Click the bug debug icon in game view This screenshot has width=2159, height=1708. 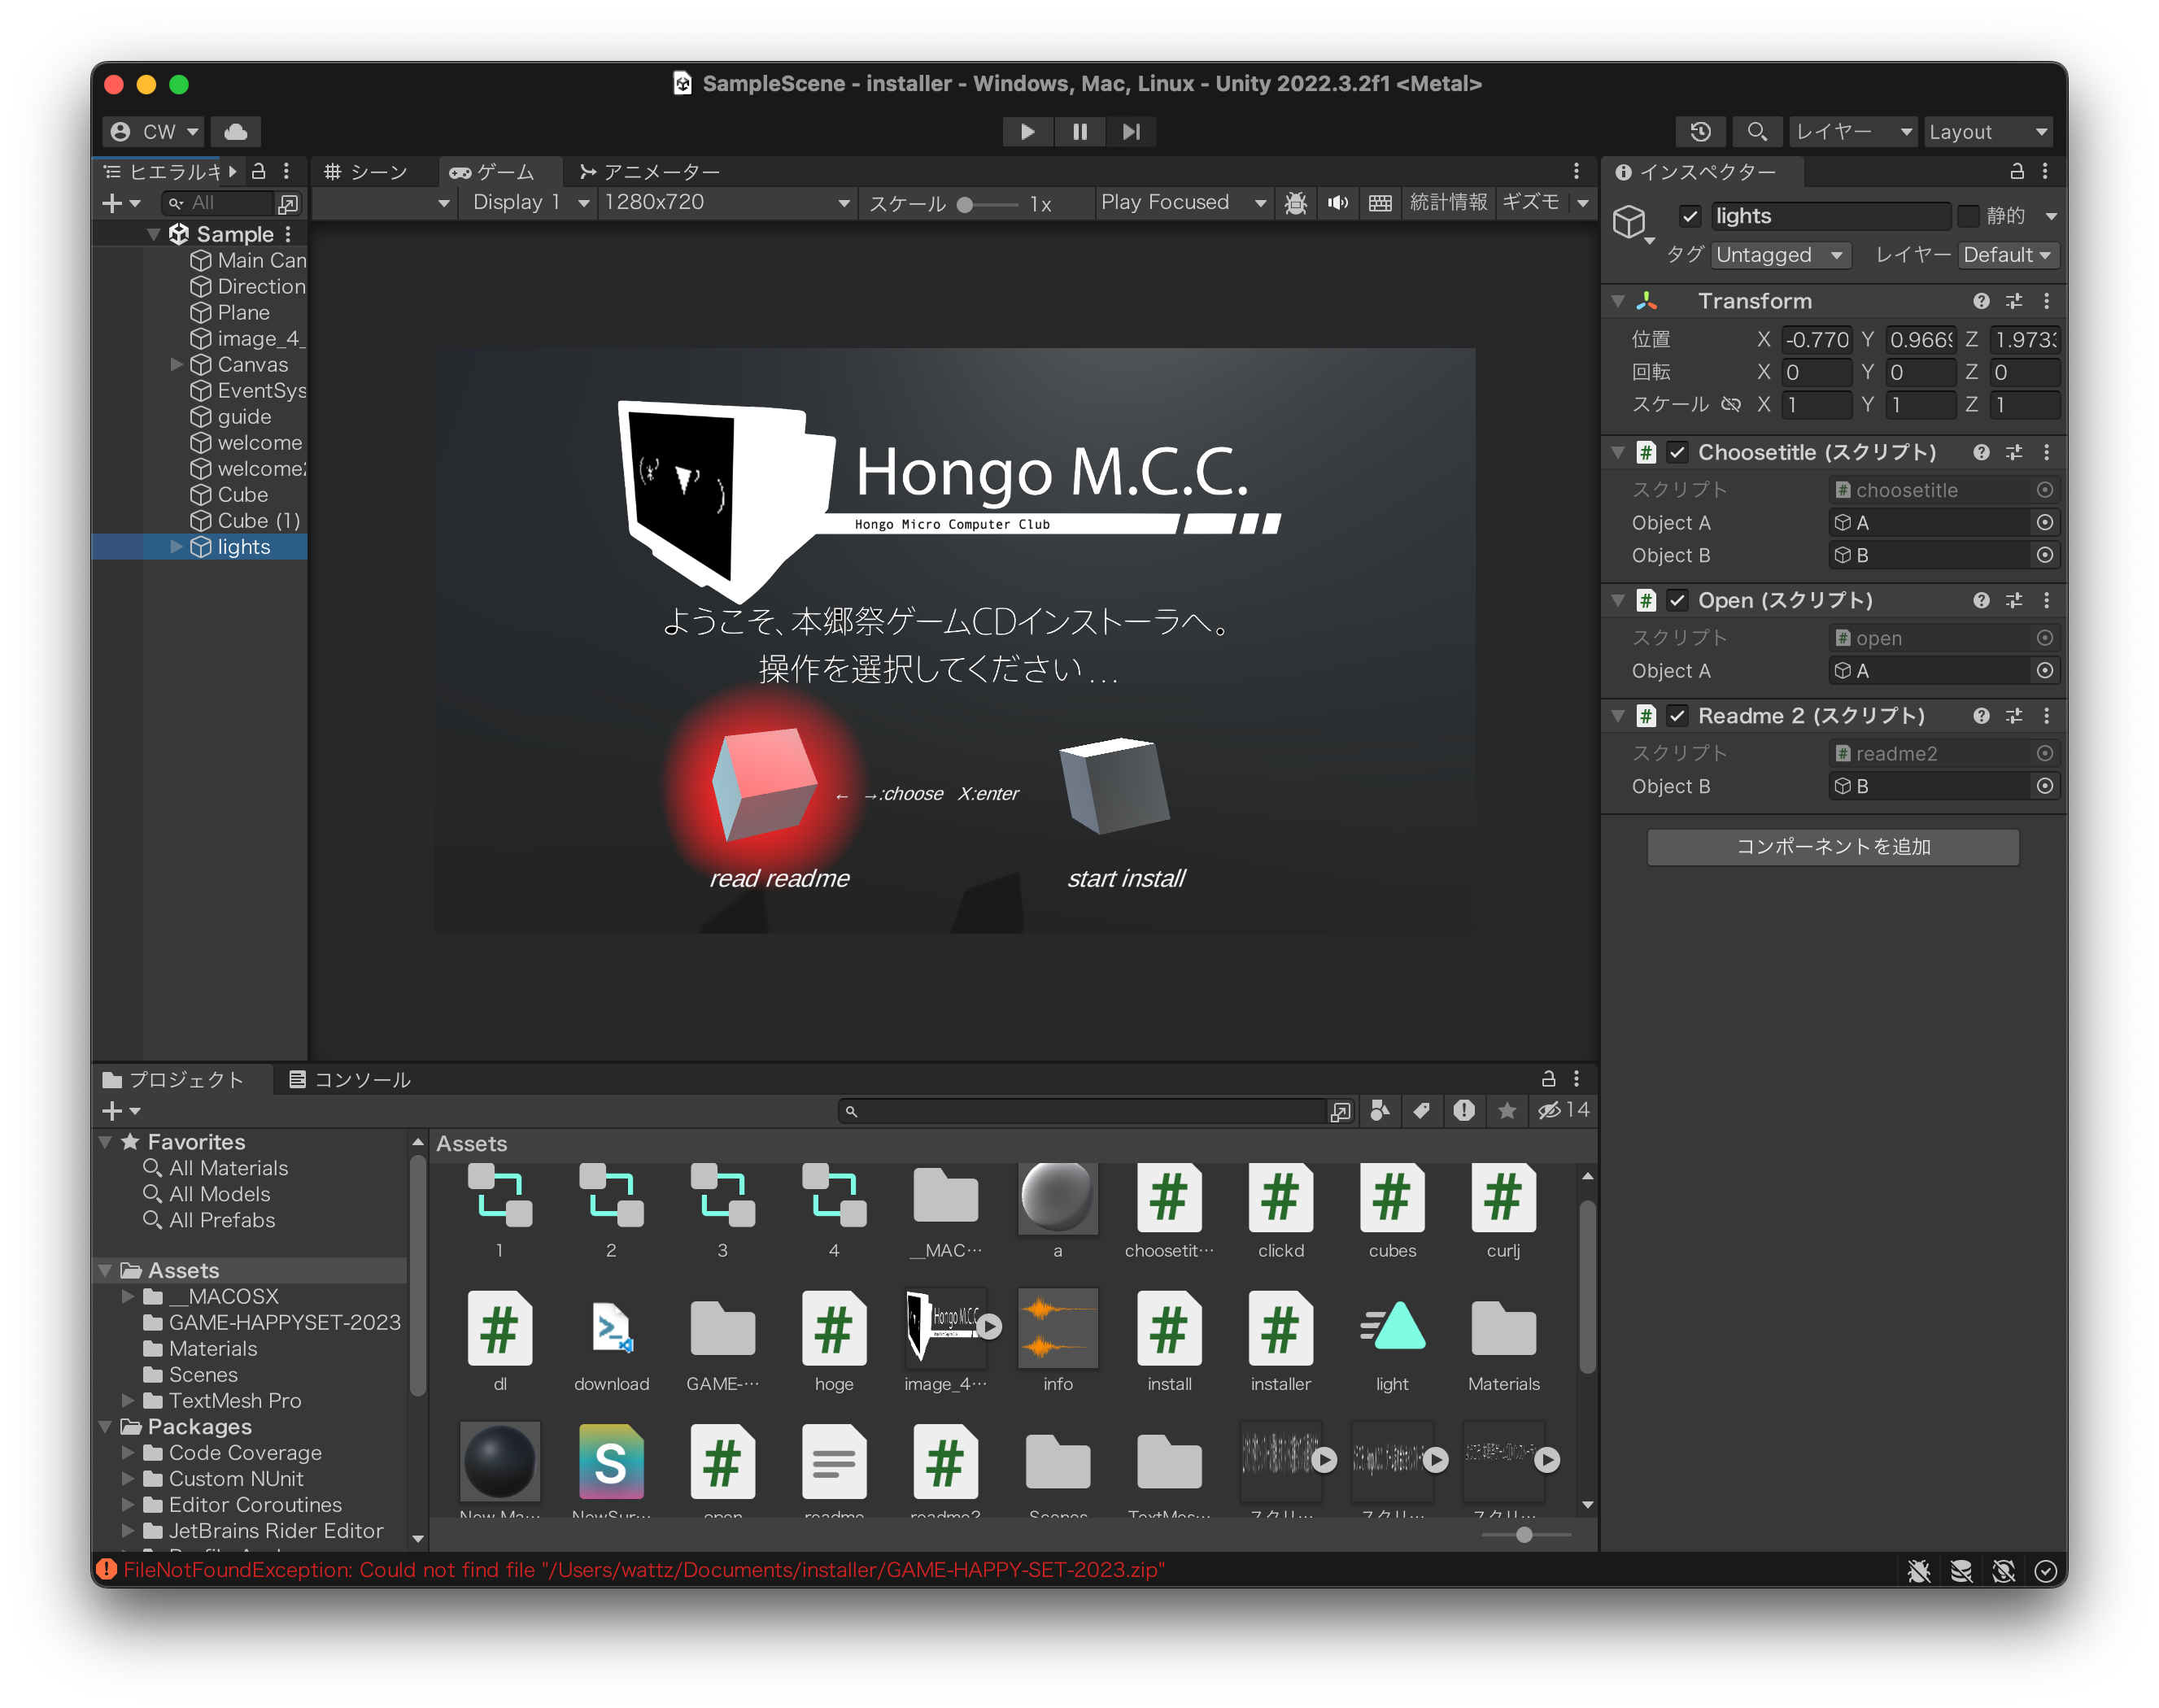1296,203
